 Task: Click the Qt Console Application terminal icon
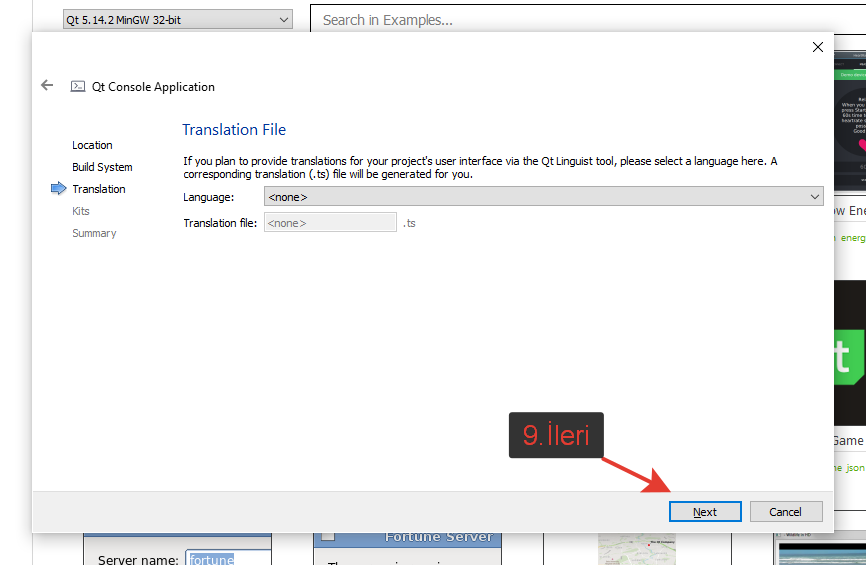(x=78, y=87)
